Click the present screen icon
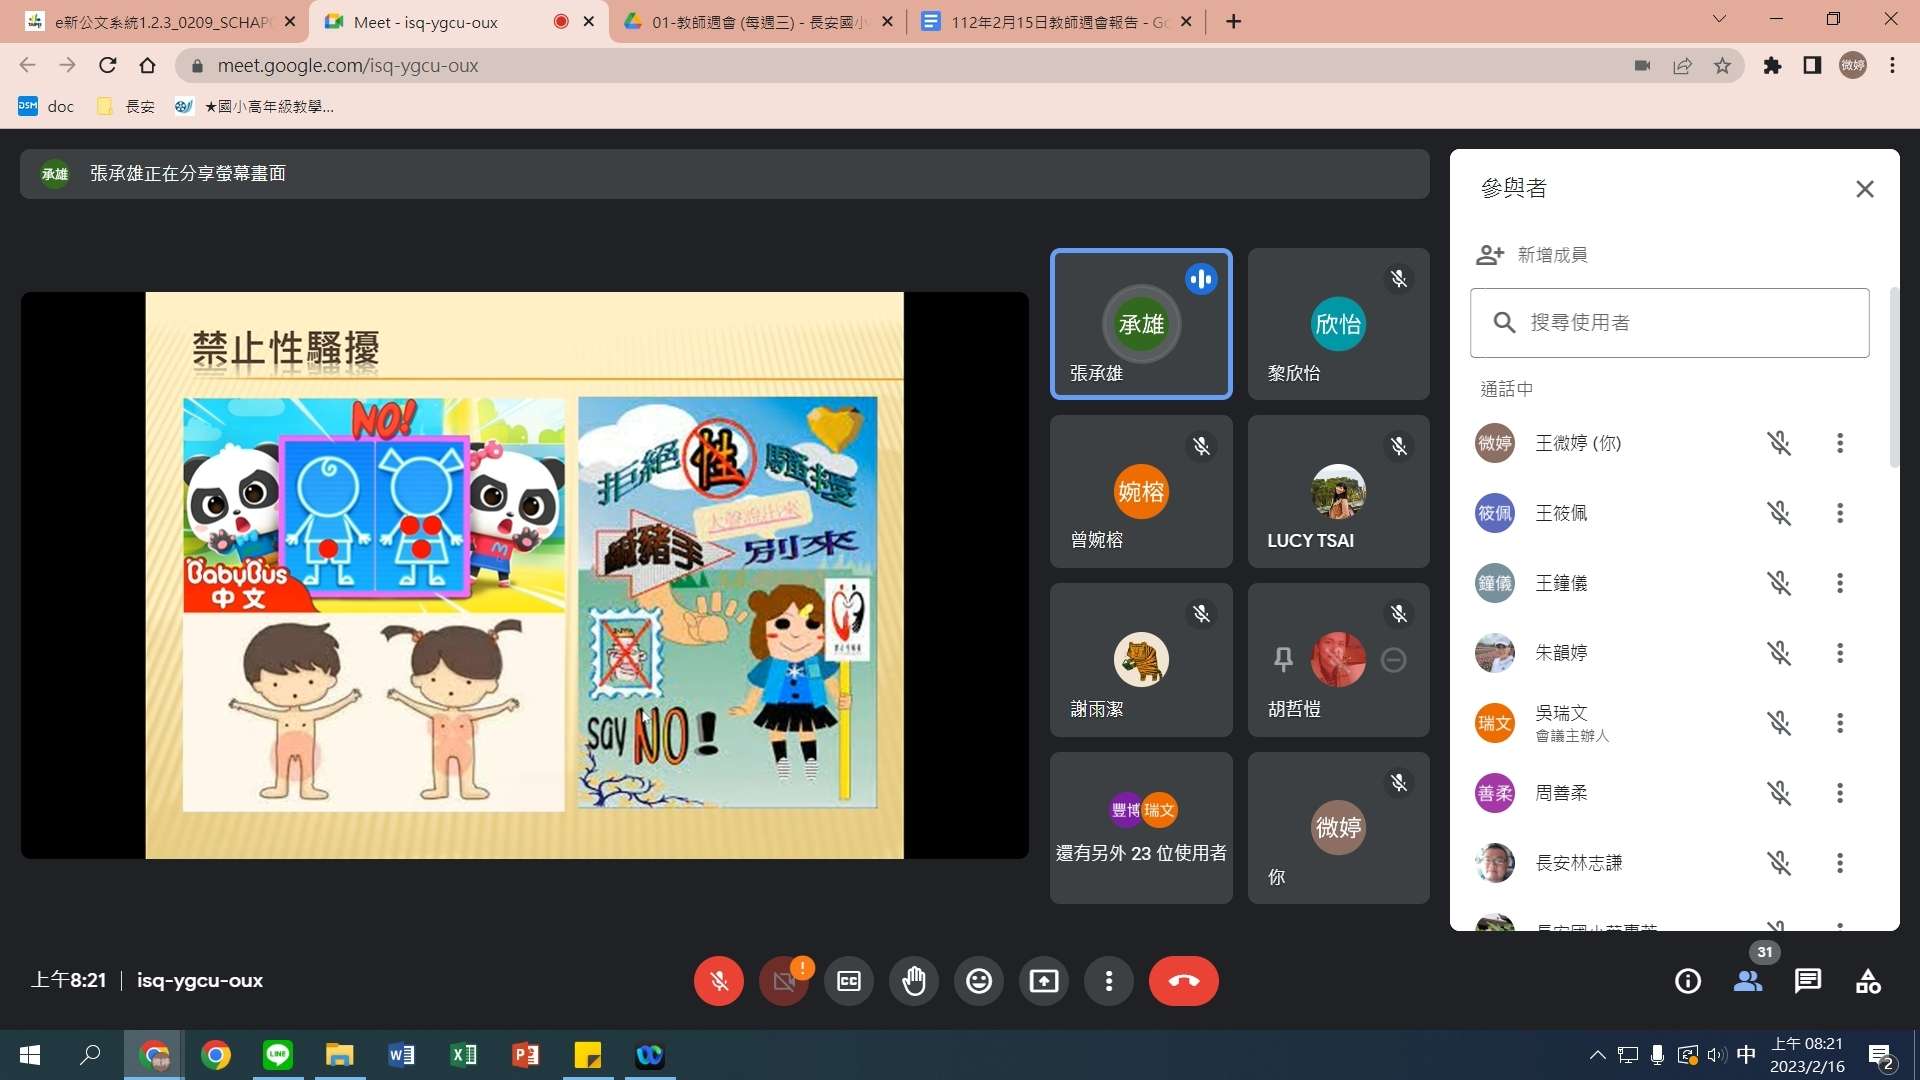The image size is (1920, 1080). coord(1043,981)
